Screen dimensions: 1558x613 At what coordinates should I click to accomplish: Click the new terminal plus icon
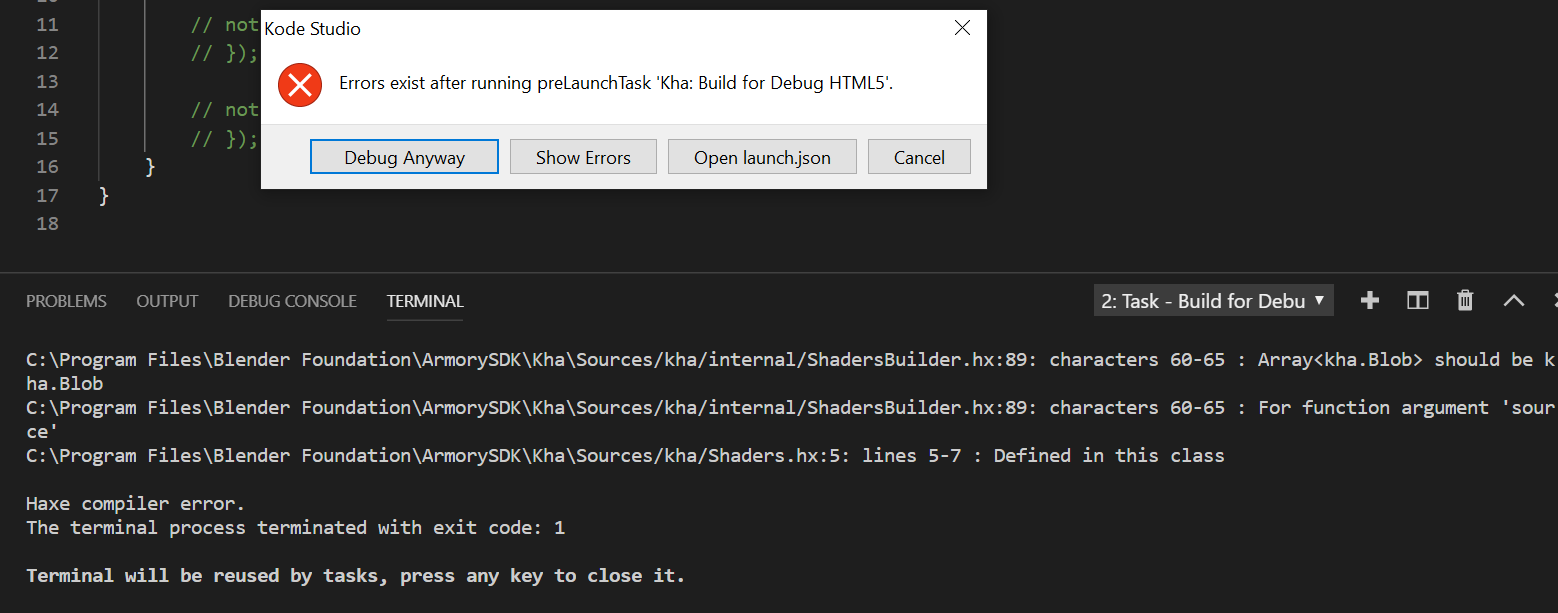click(x=1370, y=300)
